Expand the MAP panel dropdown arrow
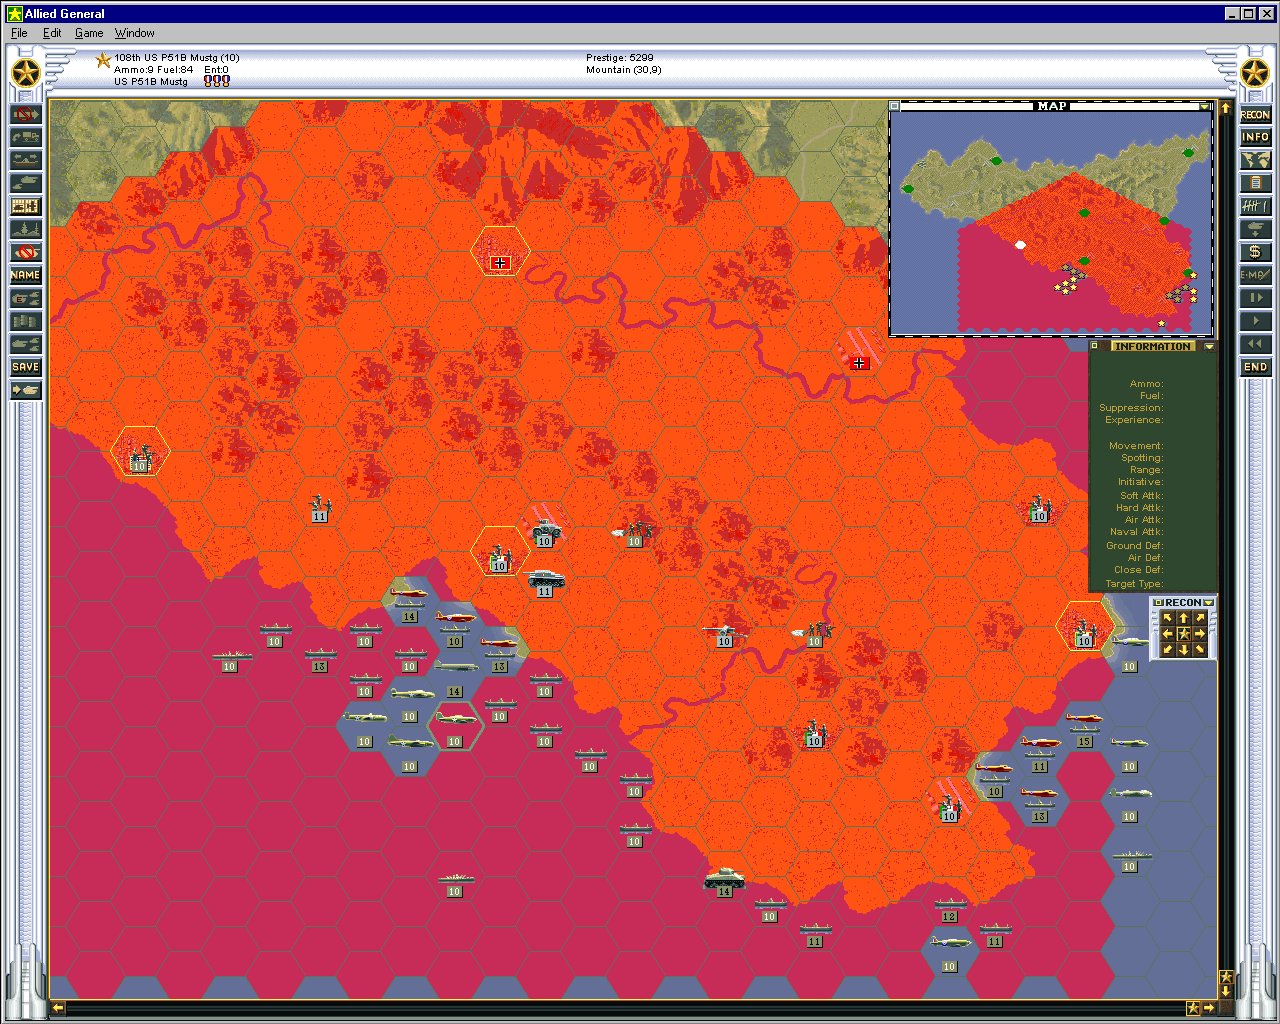The image size is (1280, 1024). tap(1204, 106)
